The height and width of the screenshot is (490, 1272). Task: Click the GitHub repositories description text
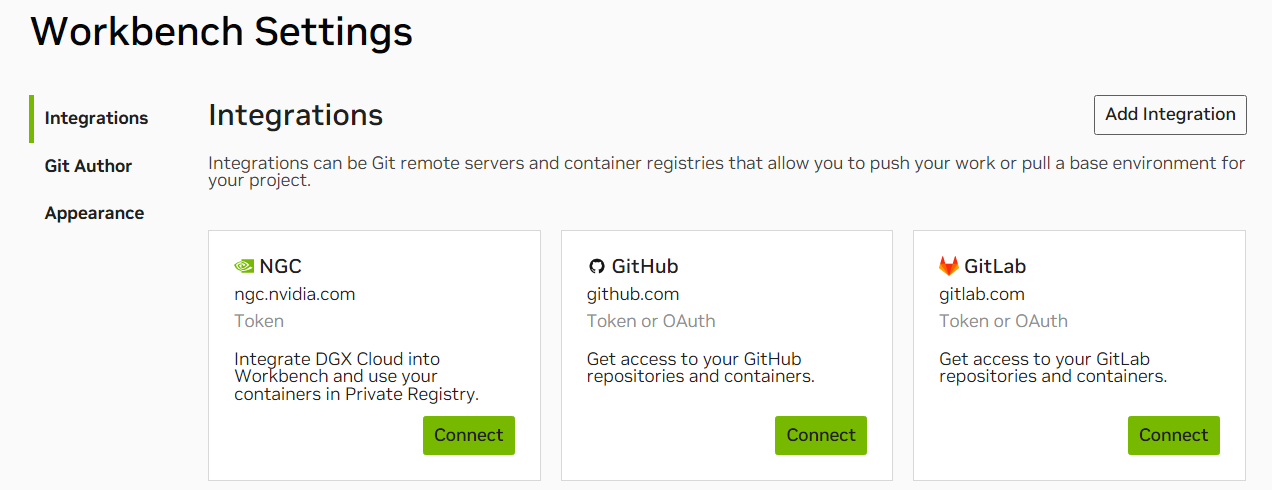click(x=701, y=368)
